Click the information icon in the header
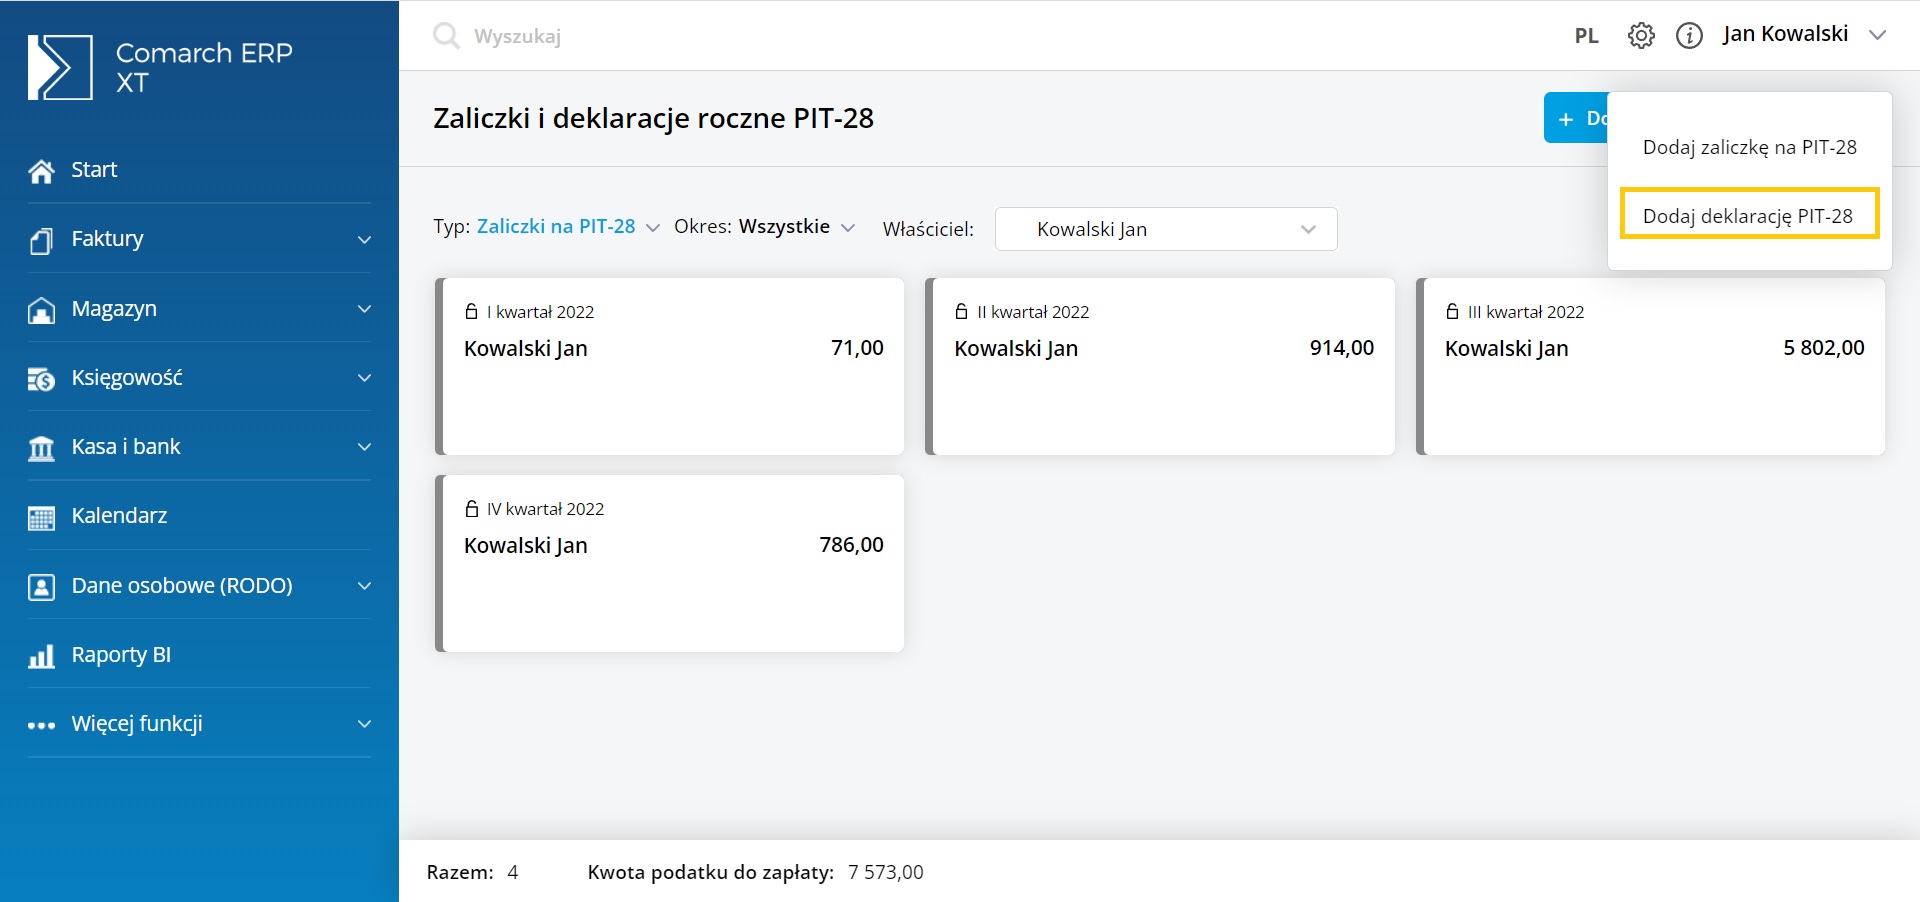Screen dimensions: 1920x902 [x=1689, y=36]
